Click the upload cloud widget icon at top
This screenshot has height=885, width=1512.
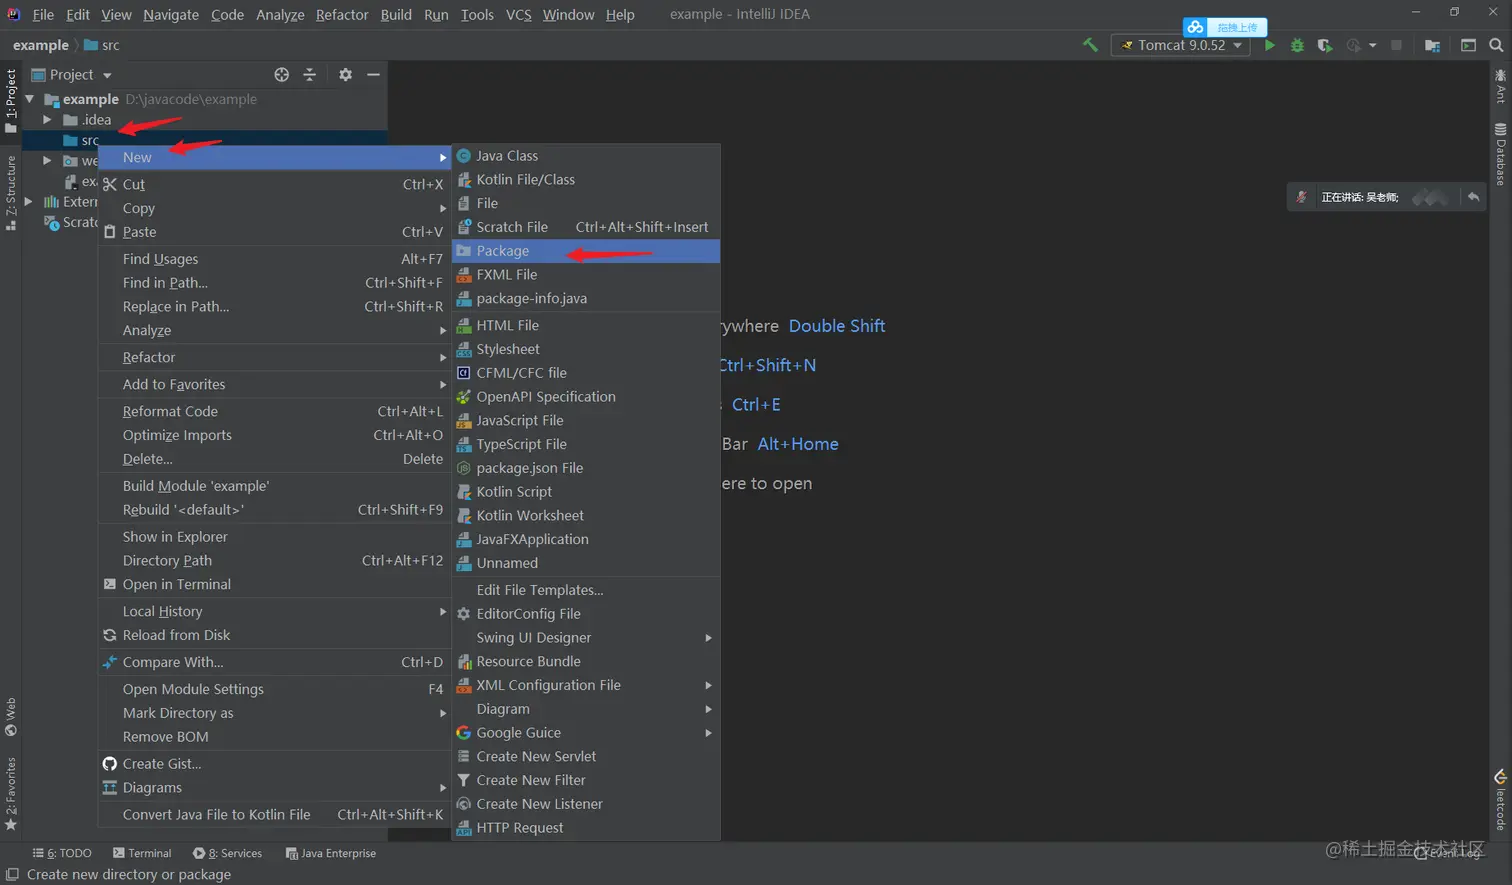1196,27
